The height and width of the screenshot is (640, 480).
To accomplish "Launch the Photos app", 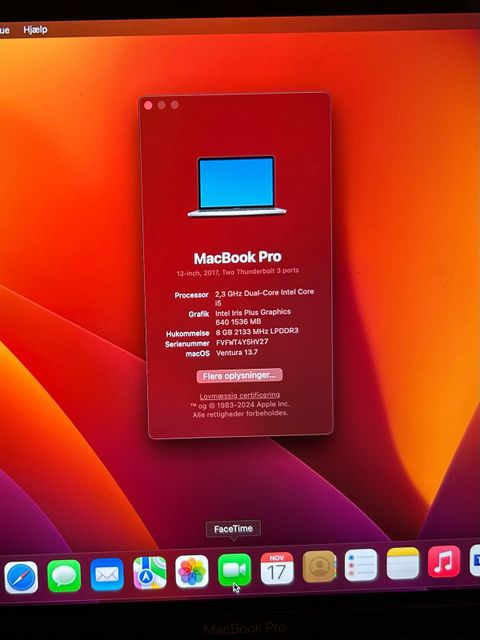I will (192, 571).
